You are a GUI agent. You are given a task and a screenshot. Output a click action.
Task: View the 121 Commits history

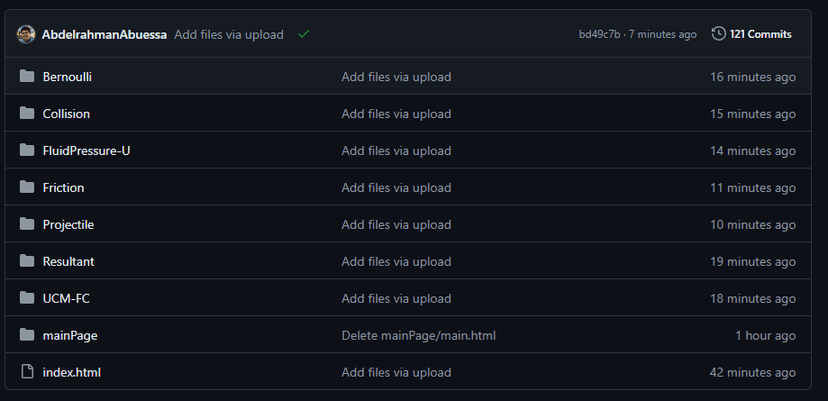760,34
